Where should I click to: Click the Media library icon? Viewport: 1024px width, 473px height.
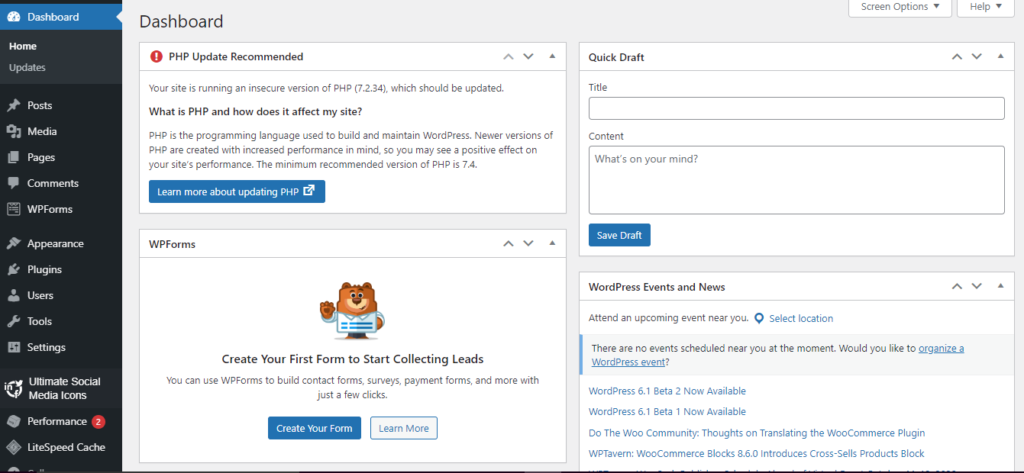[x=13, y=131]
